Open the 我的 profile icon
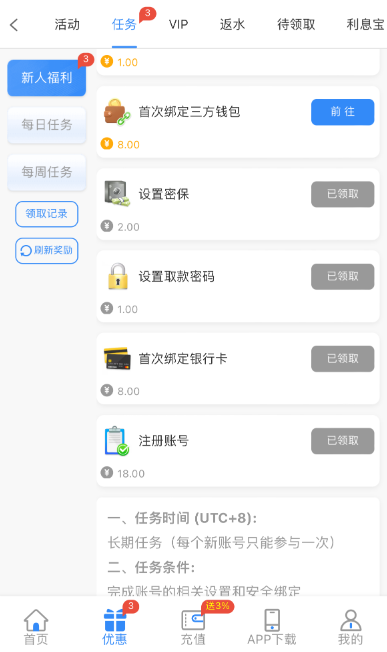Viewport: 387px width, 652px height. tap(350, 620)
